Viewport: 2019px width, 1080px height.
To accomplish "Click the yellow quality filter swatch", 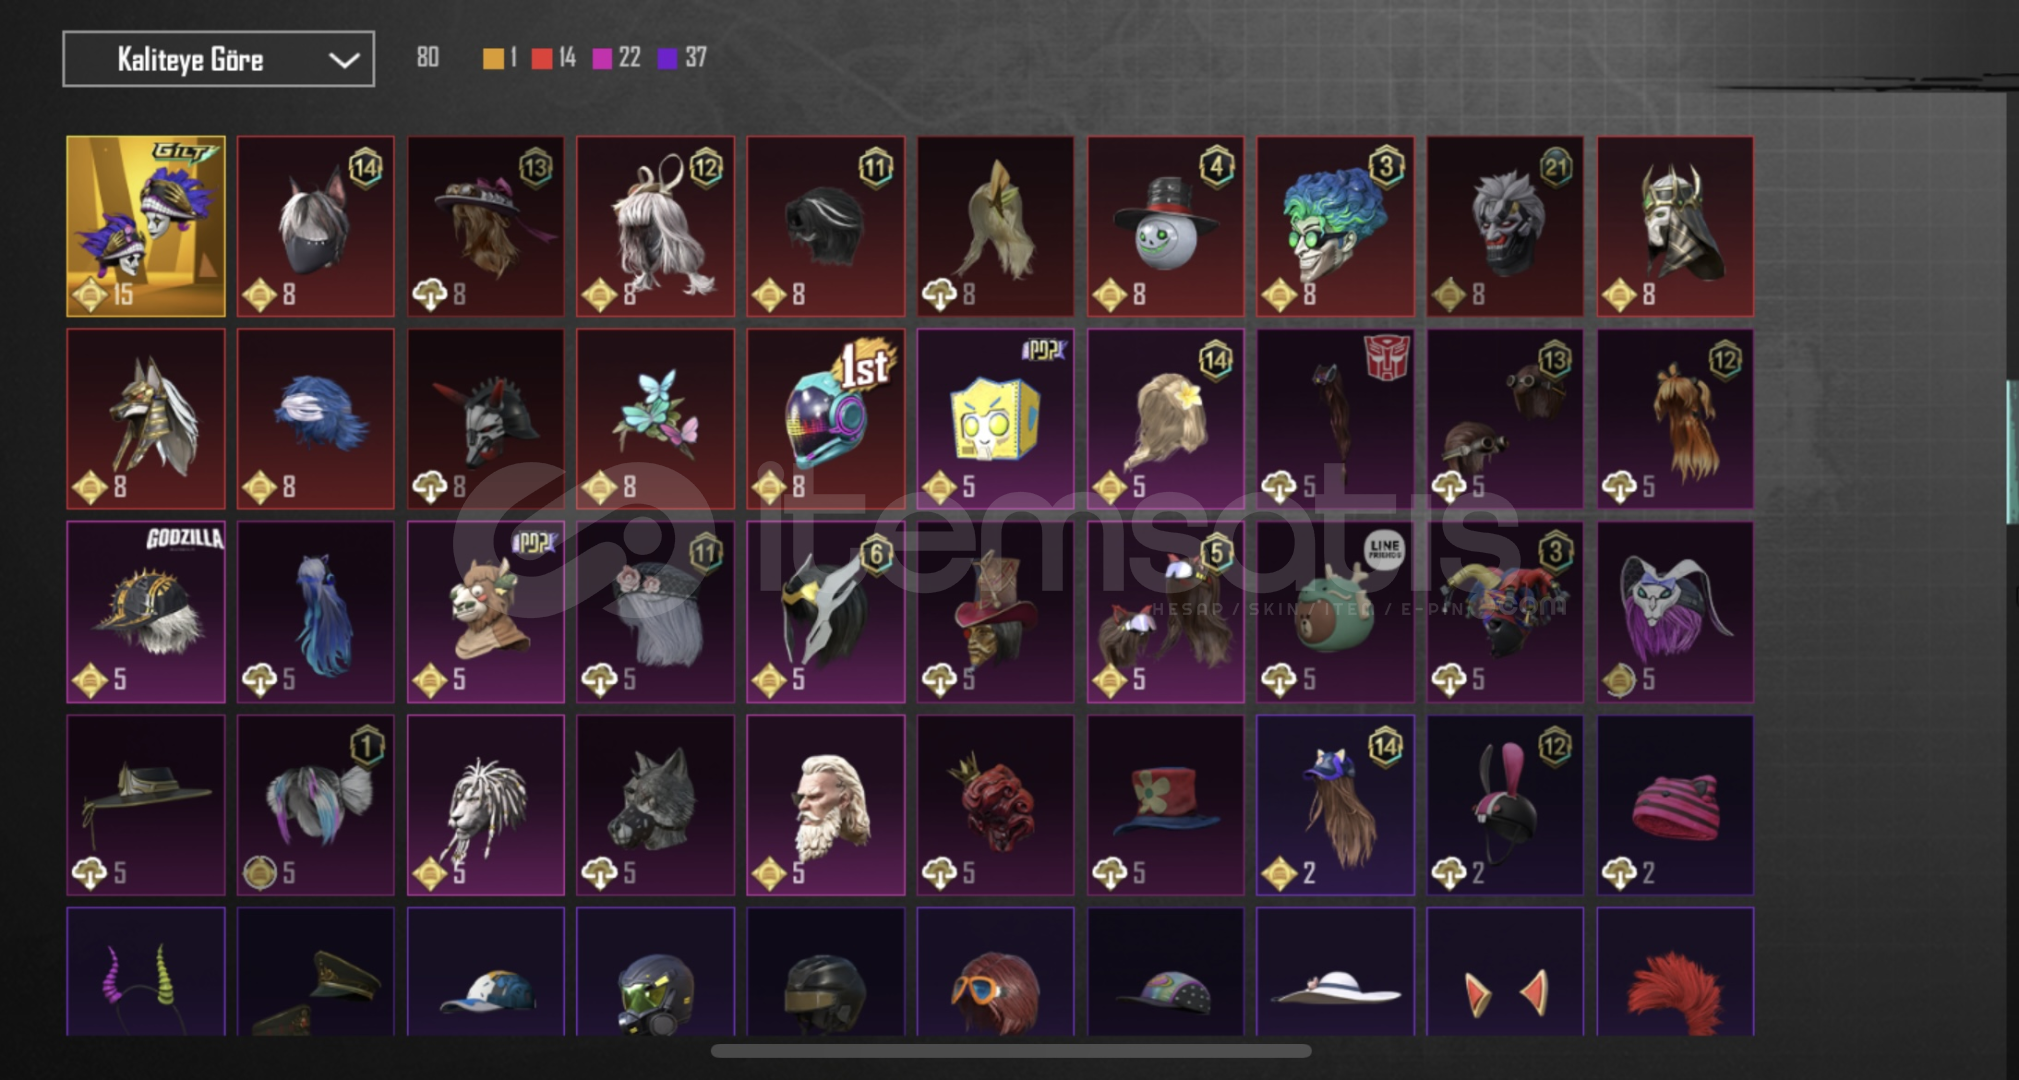I will [x=493, y=59].
